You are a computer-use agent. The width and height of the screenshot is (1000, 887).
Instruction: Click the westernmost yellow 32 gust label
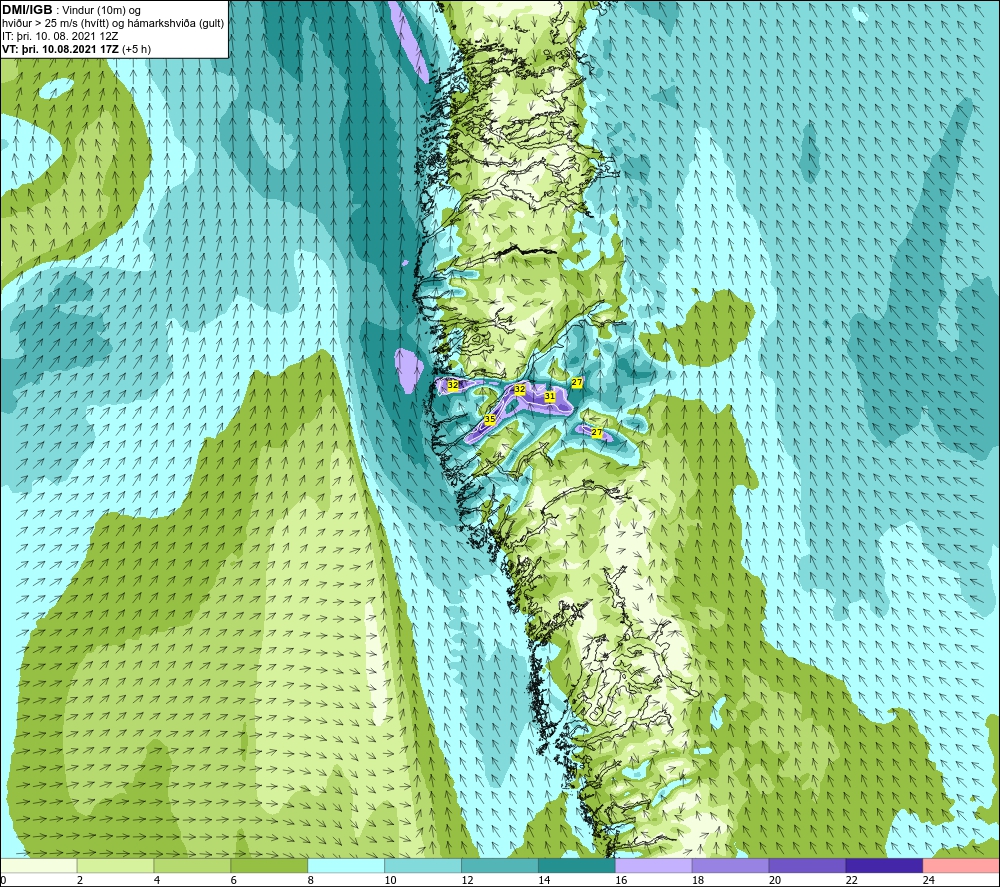[x=453, y=385]
